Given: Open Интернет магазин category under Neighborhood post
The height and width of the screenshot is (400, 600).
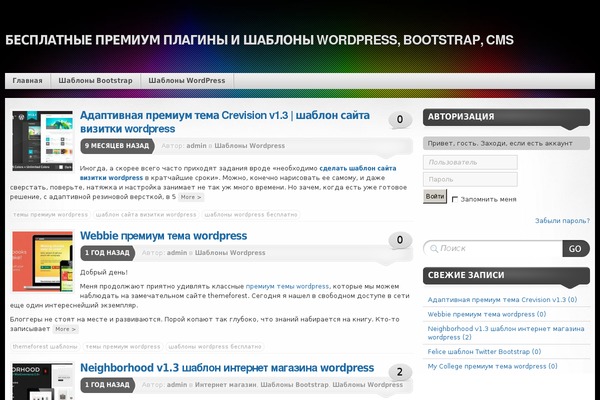Looking at the screenshot, I should [226, 385].
